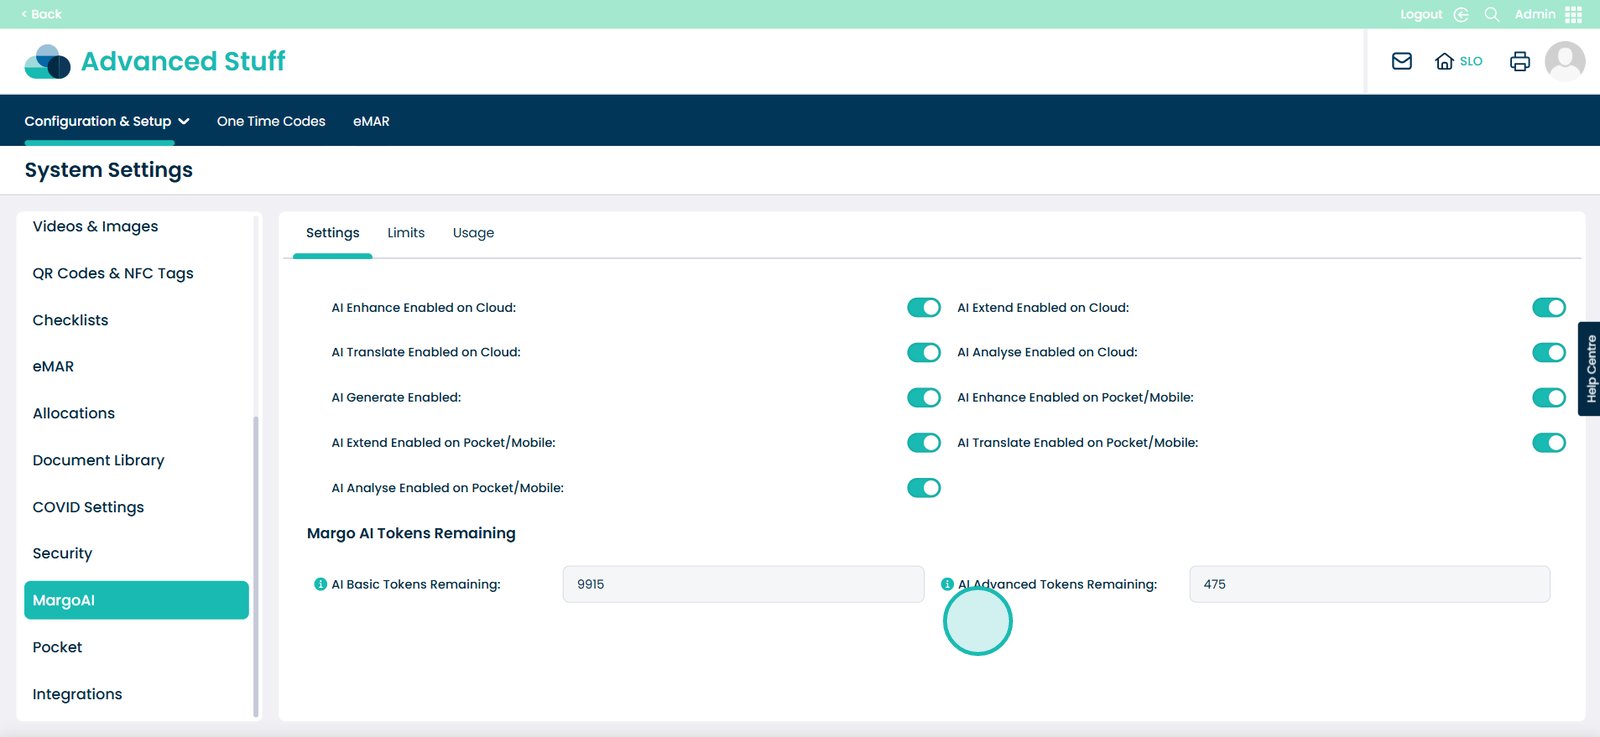Turn off AI Analyse Enabled on Cloud

tap(1548, 352)
